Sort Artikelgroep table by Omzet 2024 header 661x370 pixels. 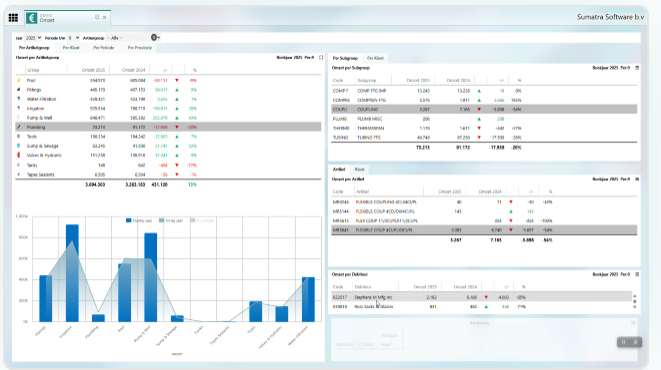coord(133,70)
